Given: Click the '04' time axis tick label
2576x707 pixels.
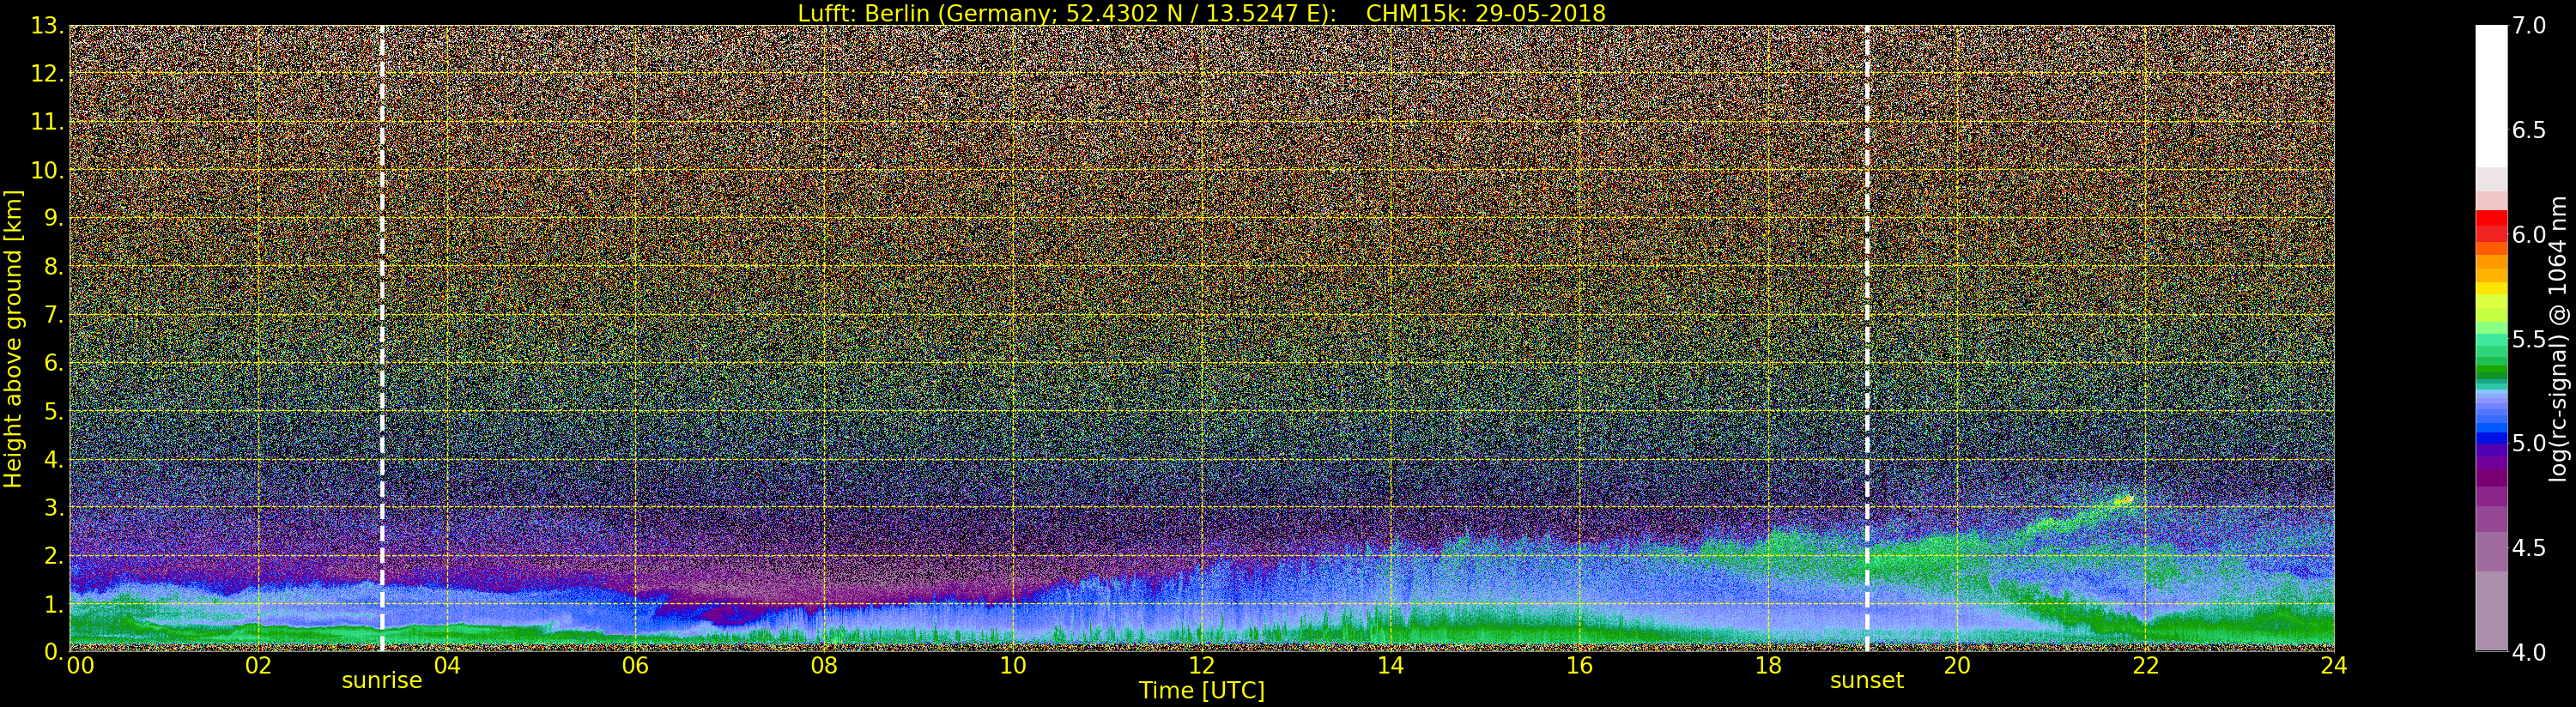Looking at the screenshot, I should [x=447, y=665].
